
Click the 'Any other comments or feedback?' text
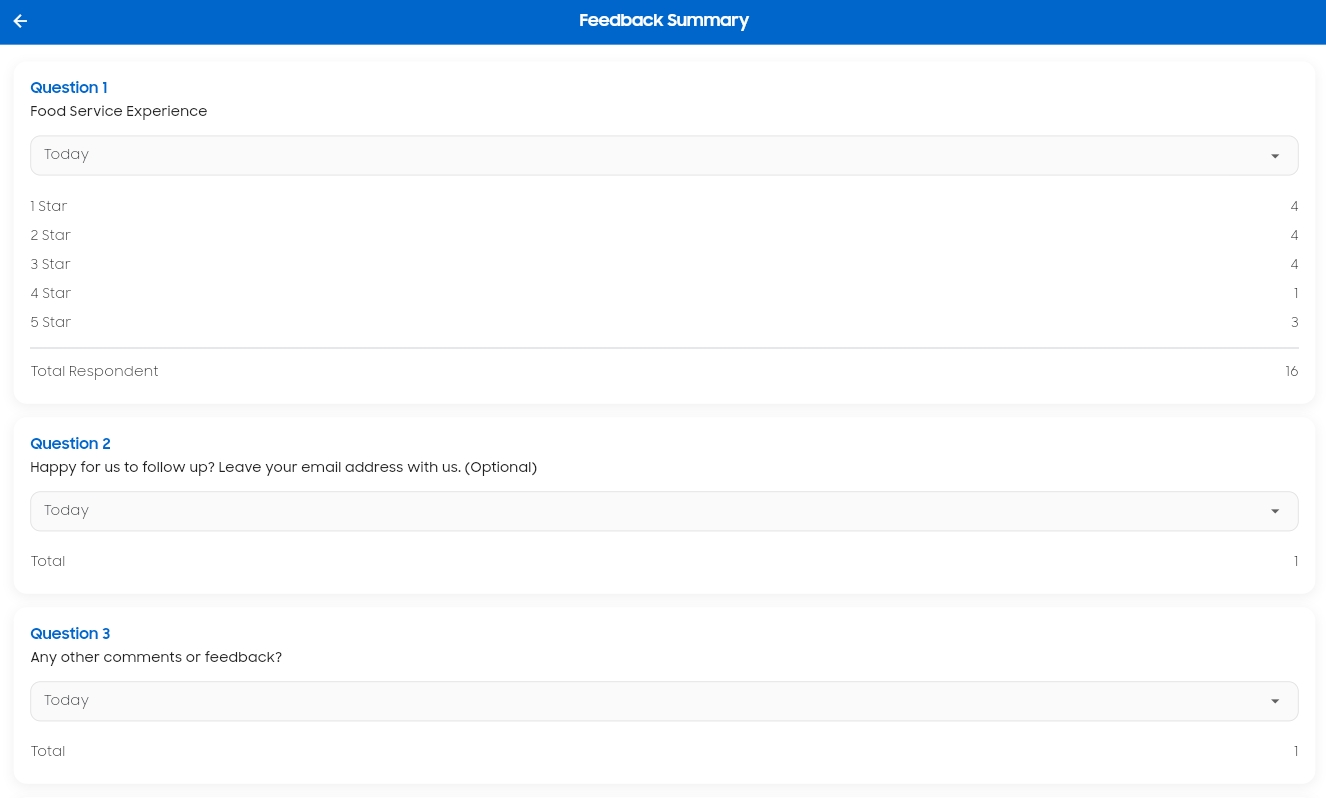pos(156,657)
